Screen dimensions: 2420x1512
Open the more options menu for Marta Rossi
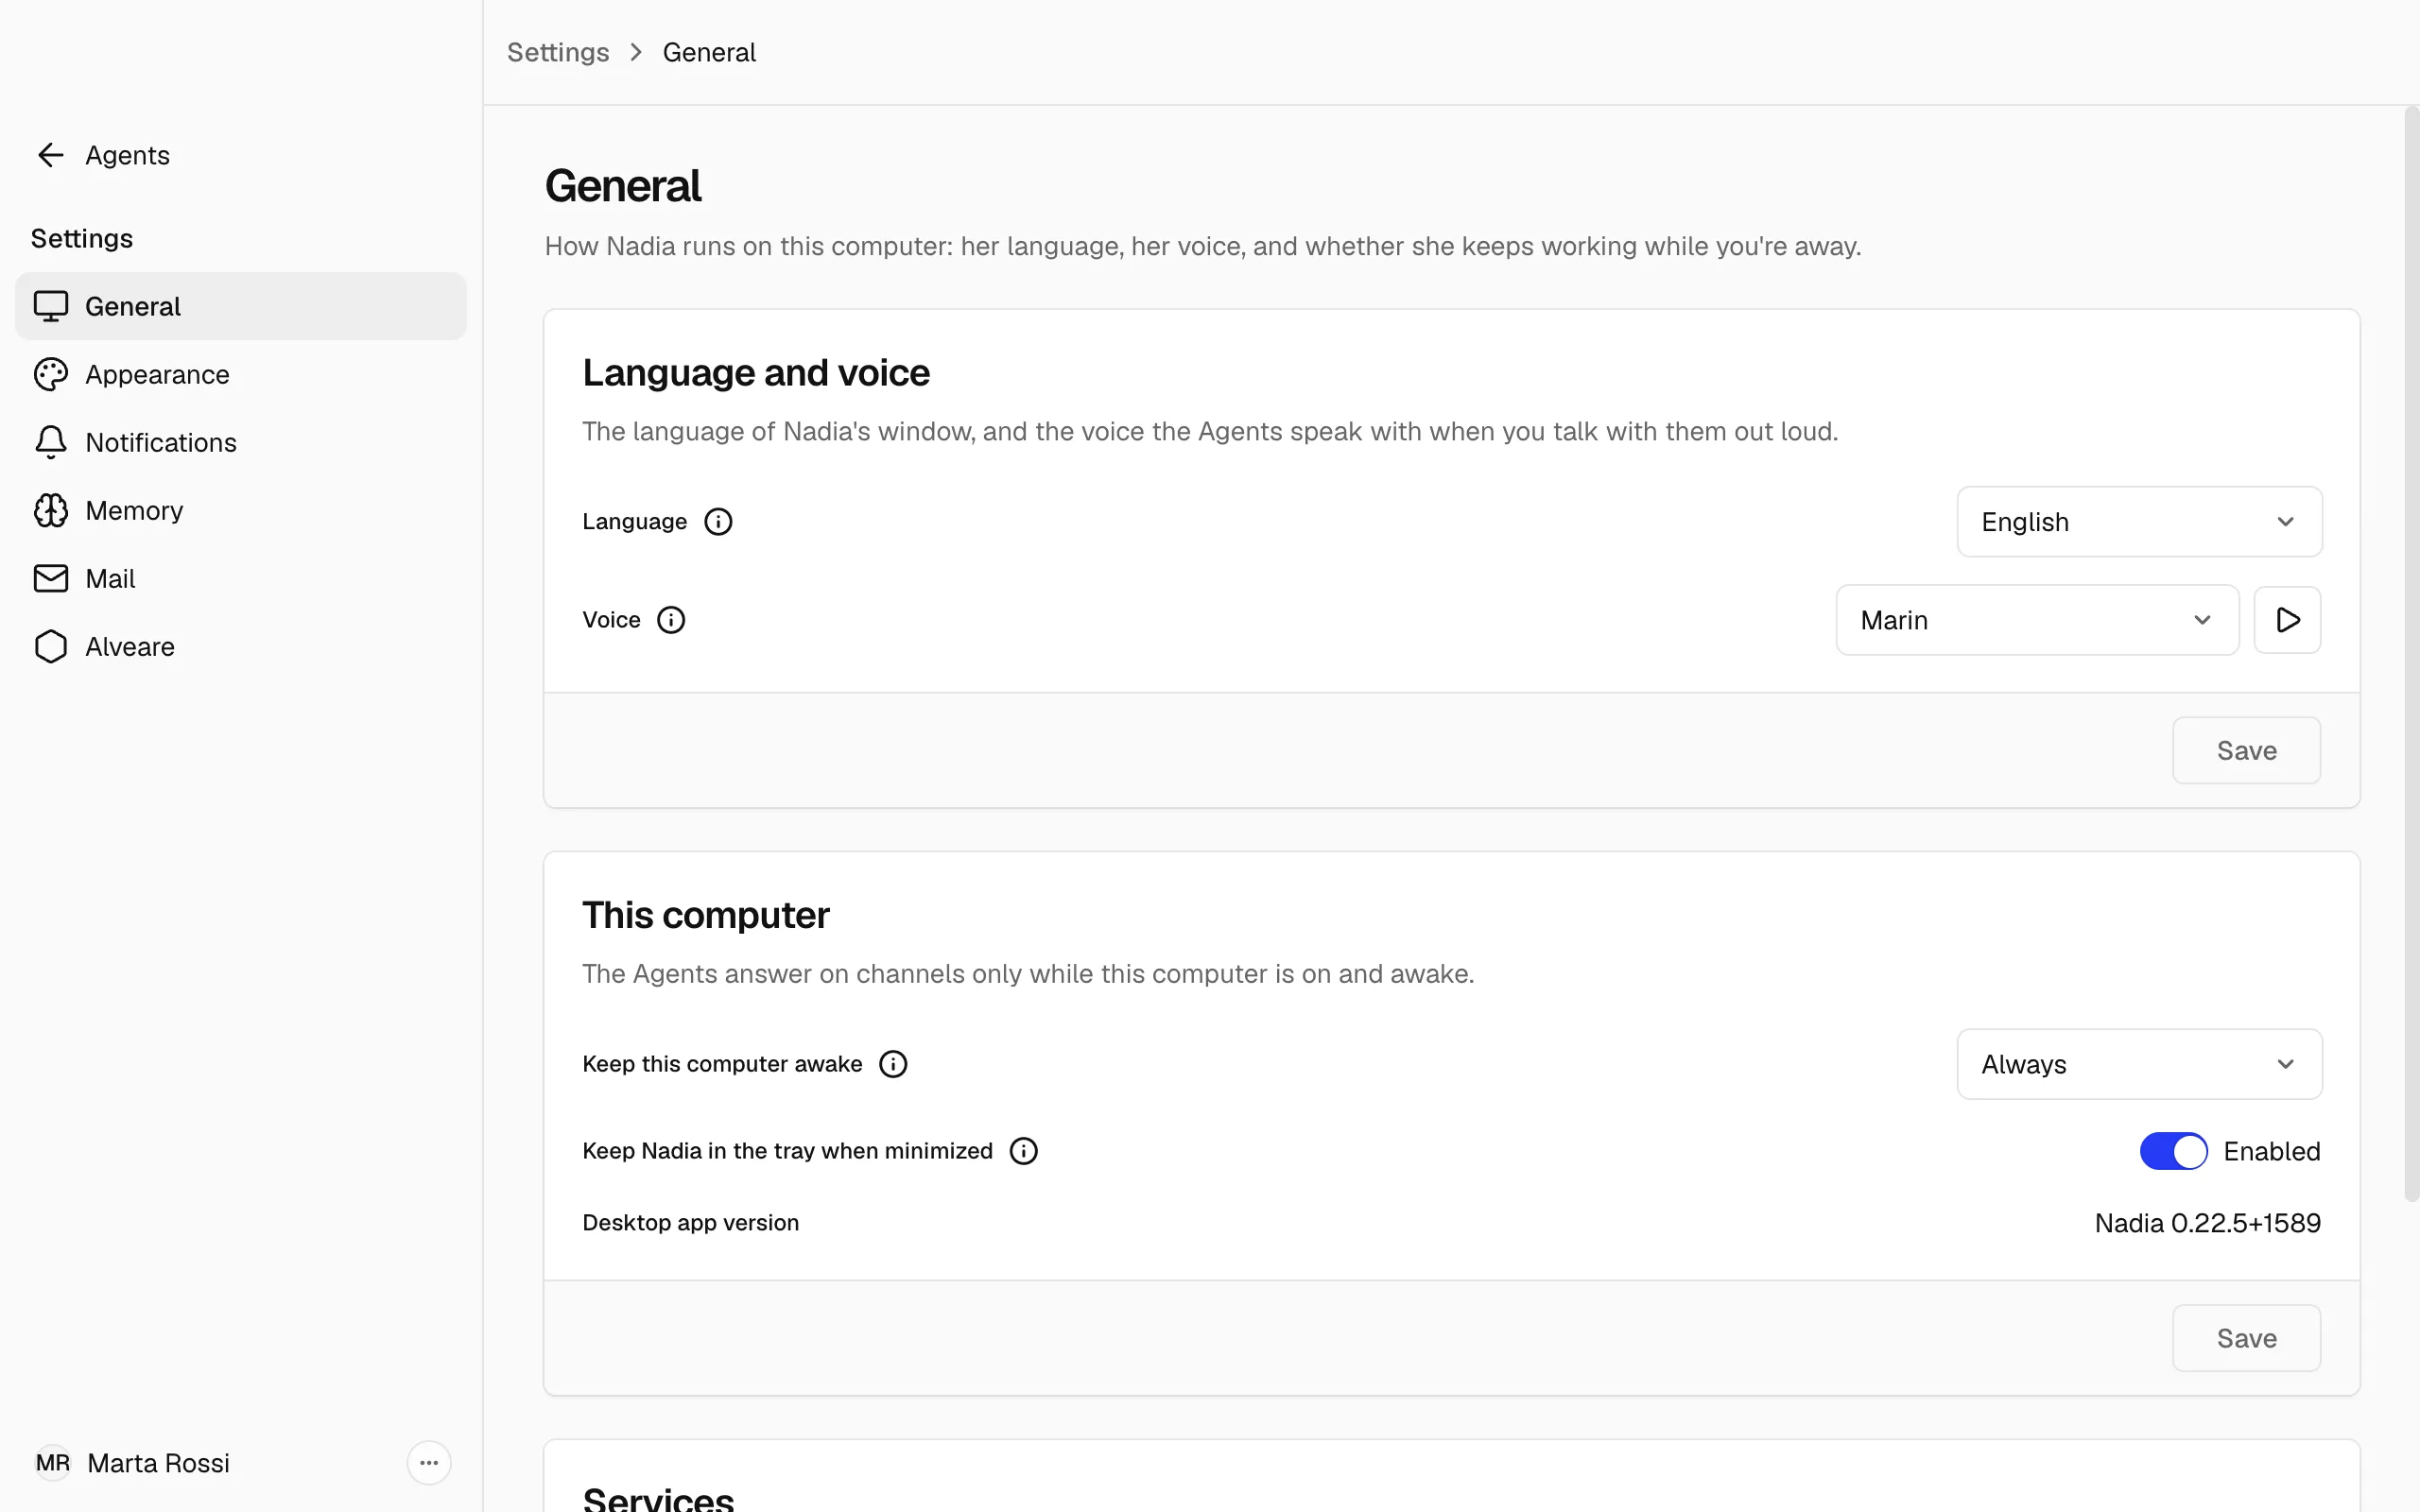coord(429,1463)
